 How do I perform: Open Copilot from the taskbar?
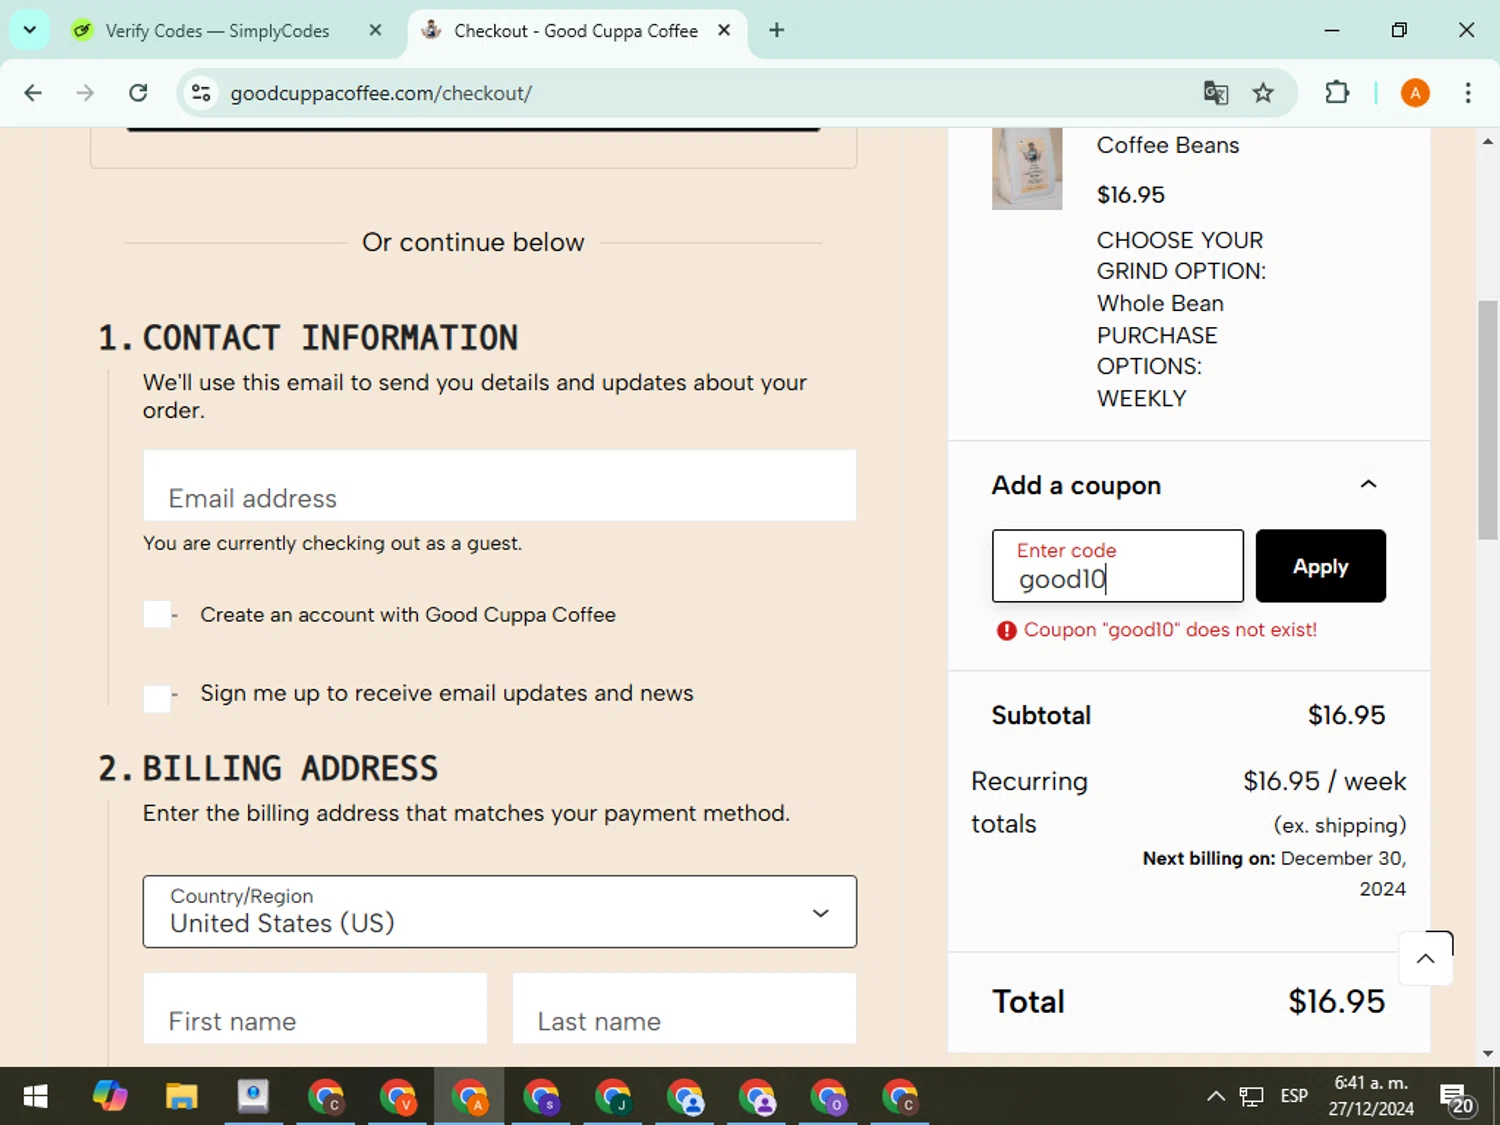point(110,1096)
